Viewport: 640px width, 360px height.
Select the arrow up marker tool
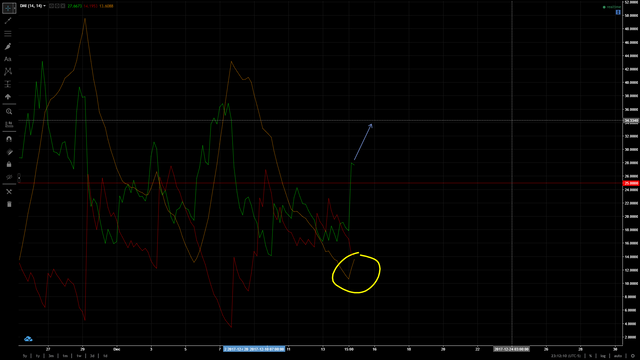pyautogui.click(x=8, y=97)
